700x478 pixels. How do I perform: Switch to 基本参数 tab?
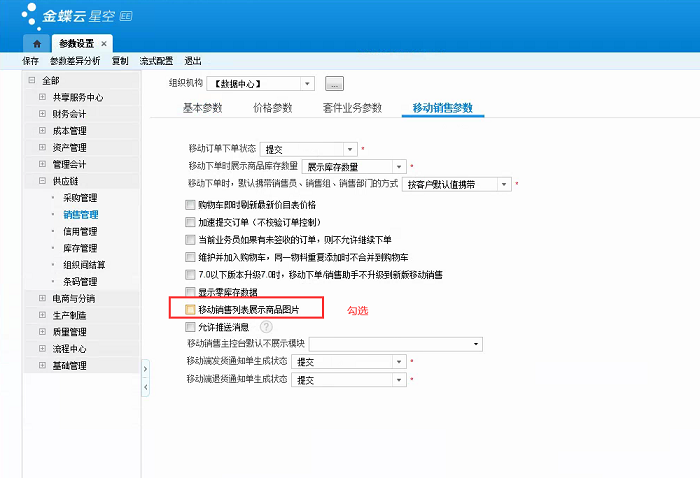(203, 108)
